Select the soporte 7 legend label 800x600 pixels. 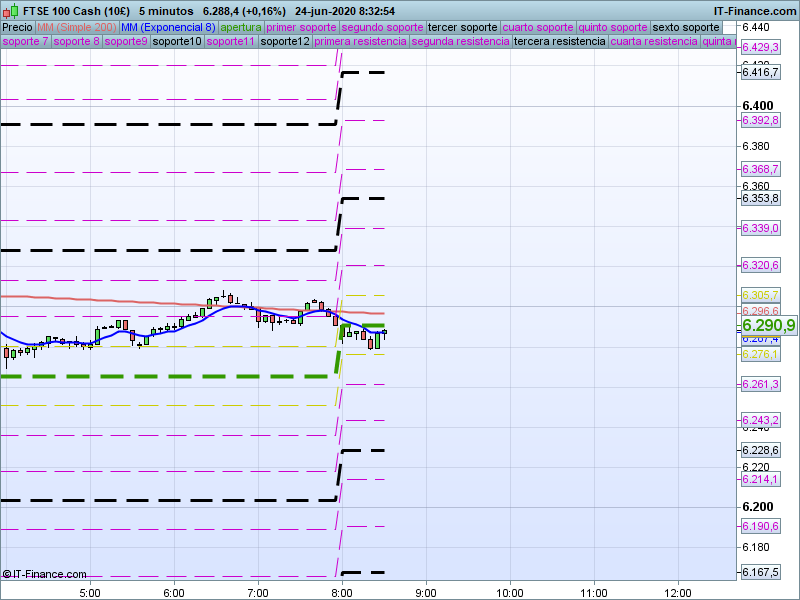(x=25, y=42)
